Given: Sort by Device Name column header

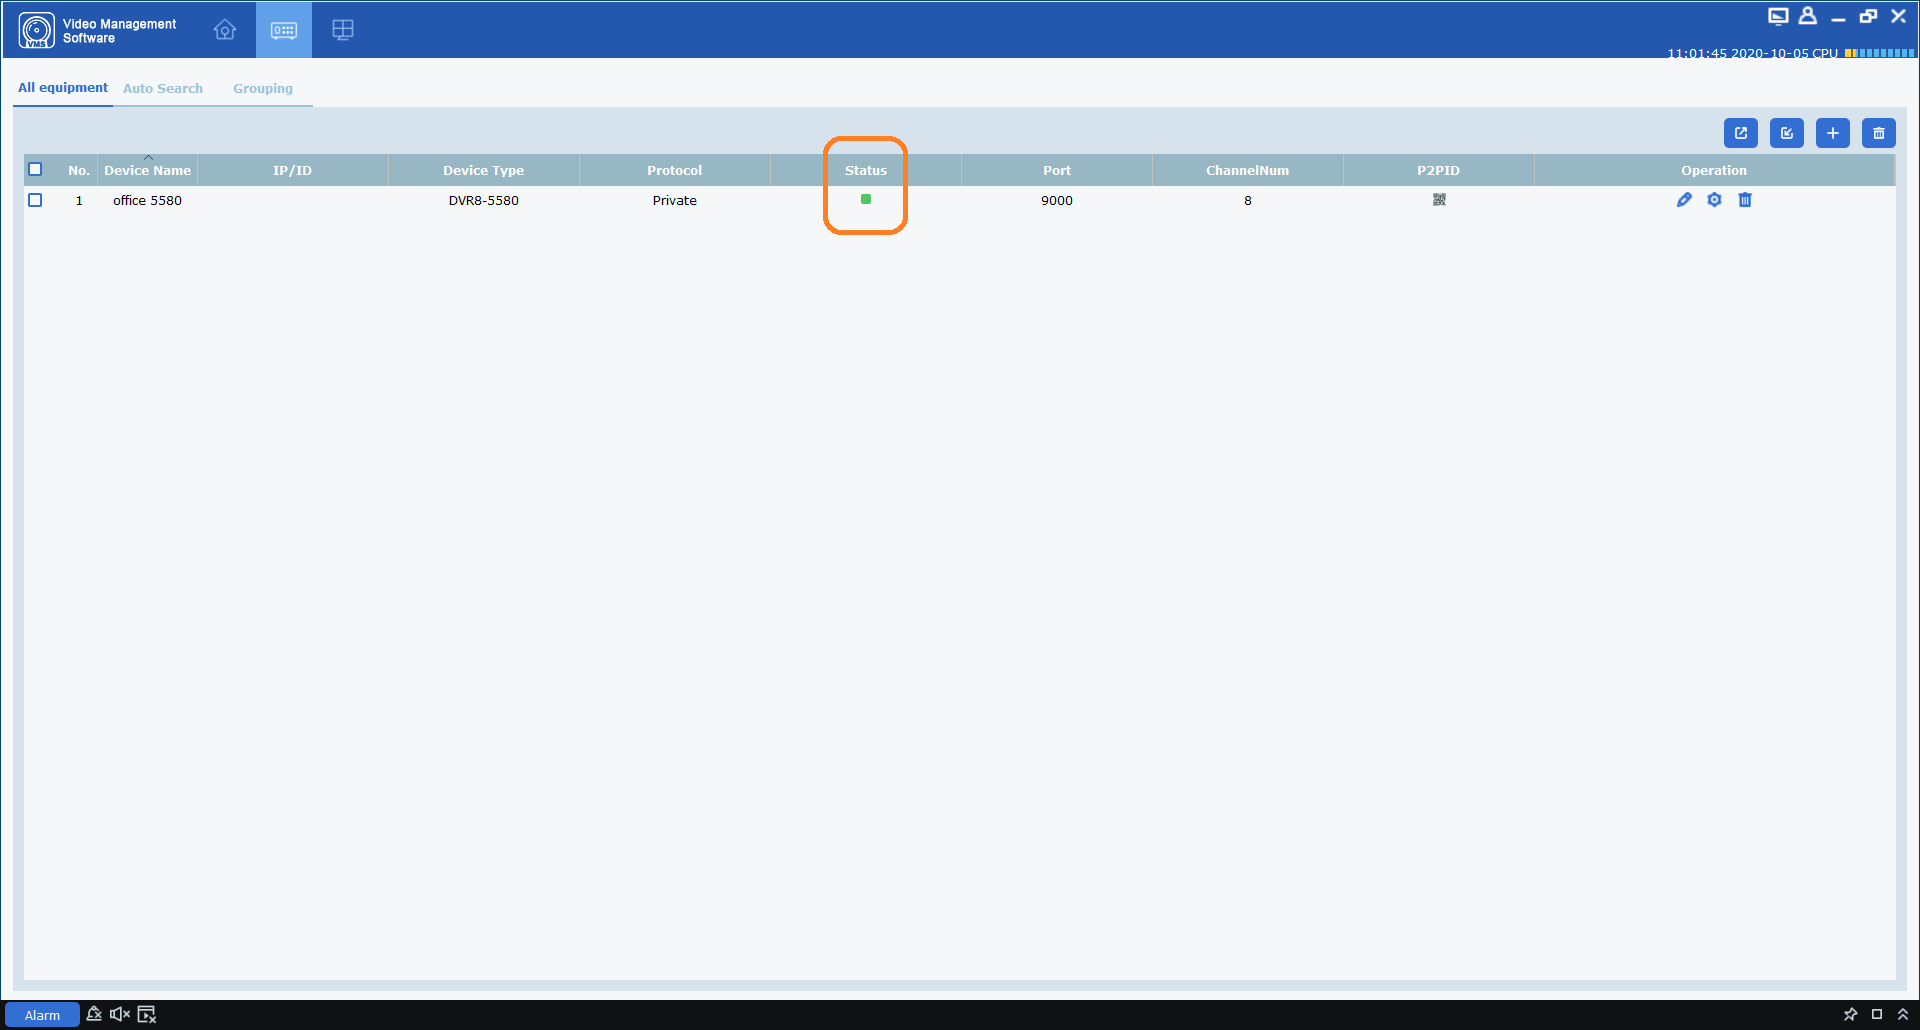Looking at the screenshot, I should coord(147,170).
